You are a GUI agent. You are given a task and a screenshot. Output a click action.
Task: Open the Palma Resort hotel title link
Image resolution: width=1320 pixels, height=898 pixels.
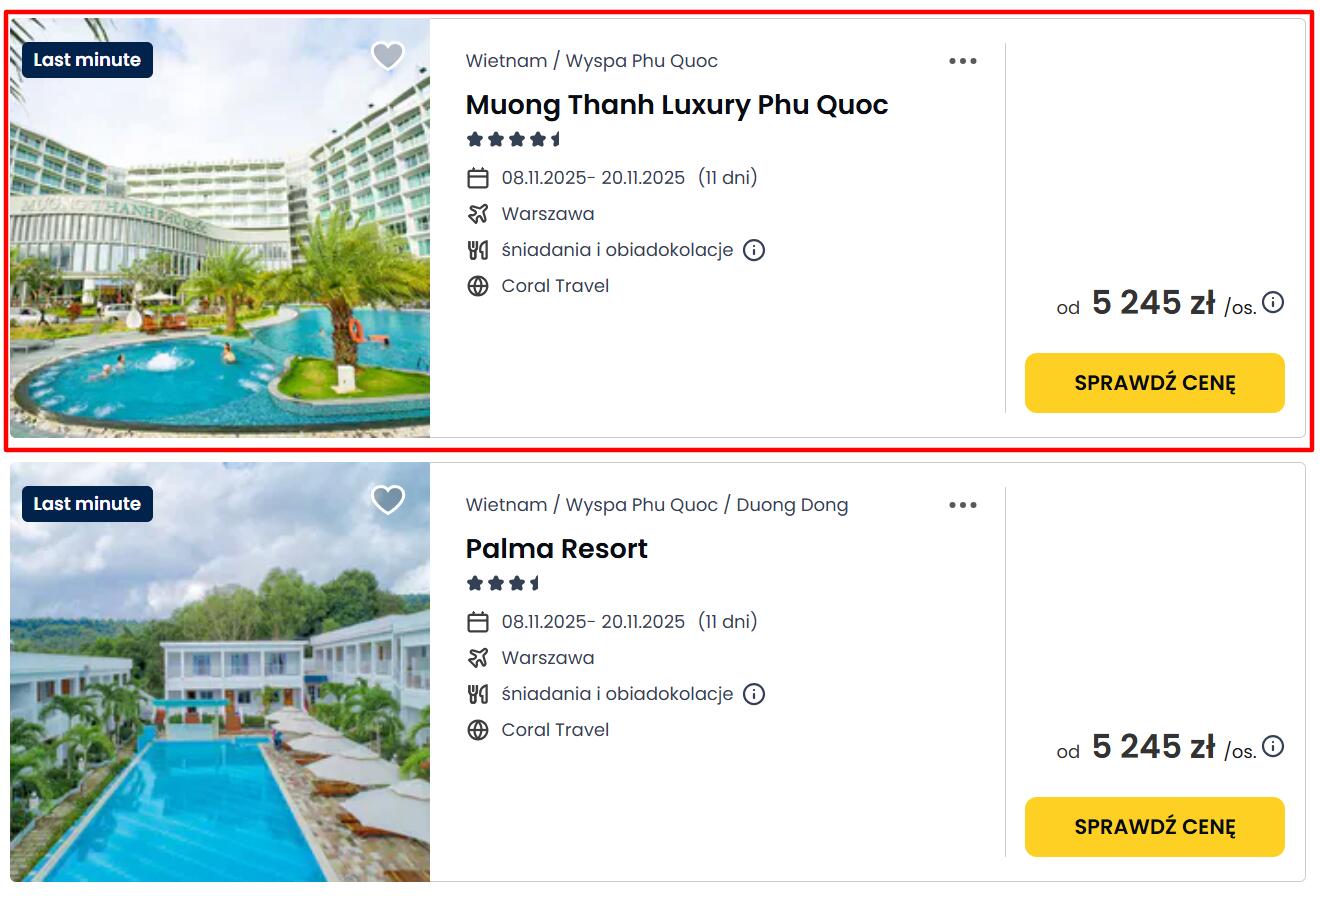[556, 549]
